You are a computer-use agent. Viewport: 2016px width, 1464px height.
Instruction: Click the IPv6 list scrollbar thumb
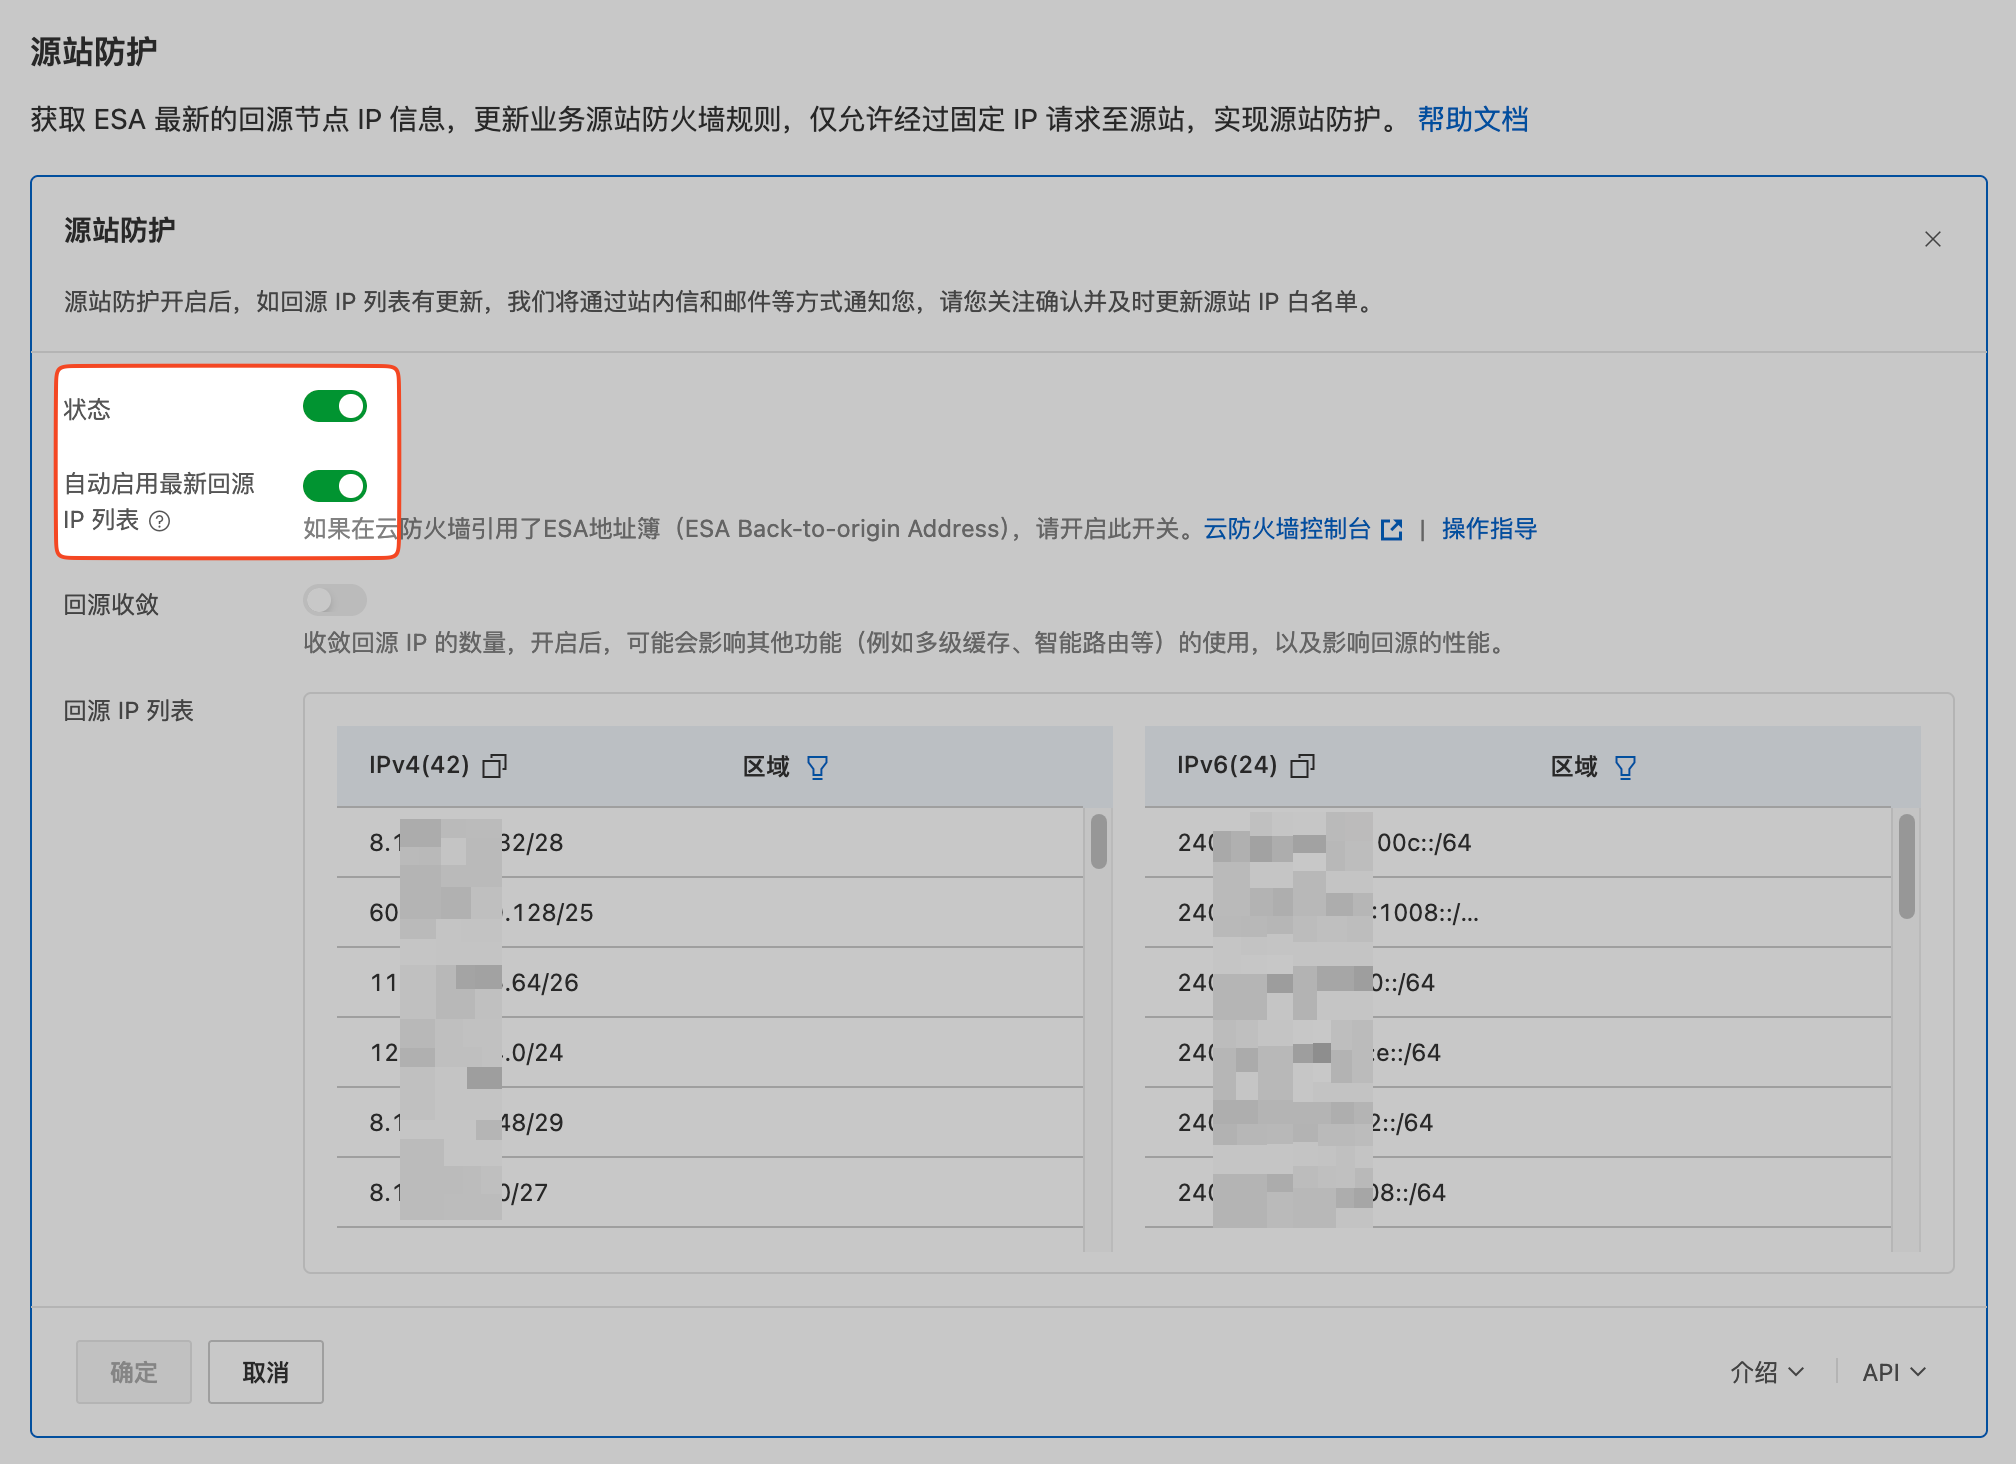click(1906, 865)
